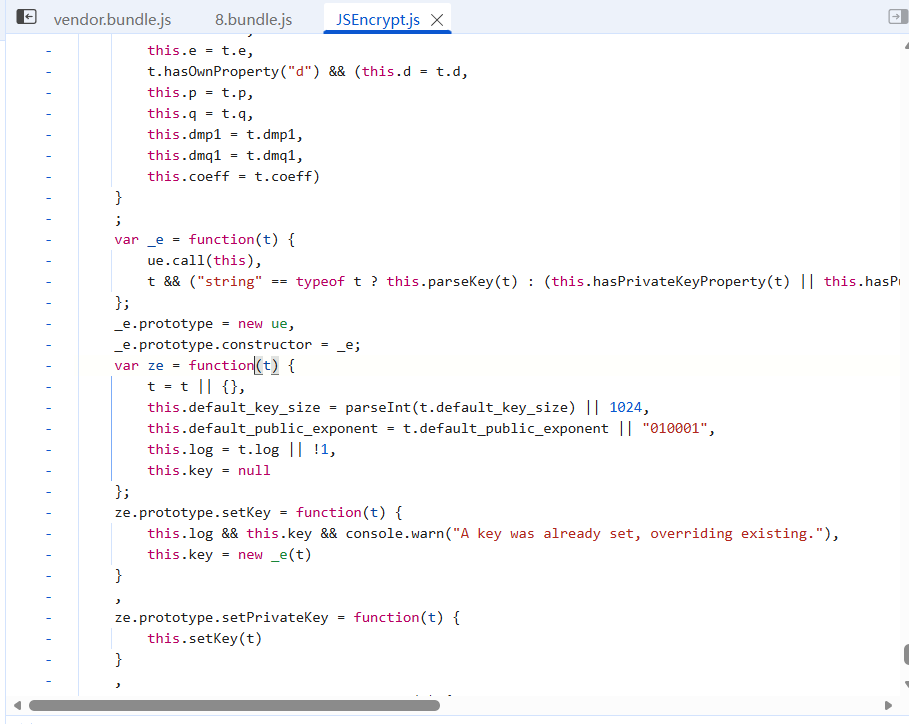Image resolution: width=909 pixels, height=724 pixels.
Task: Toggle the debugger sidebar icon at top right
Action: click(898, 17)
